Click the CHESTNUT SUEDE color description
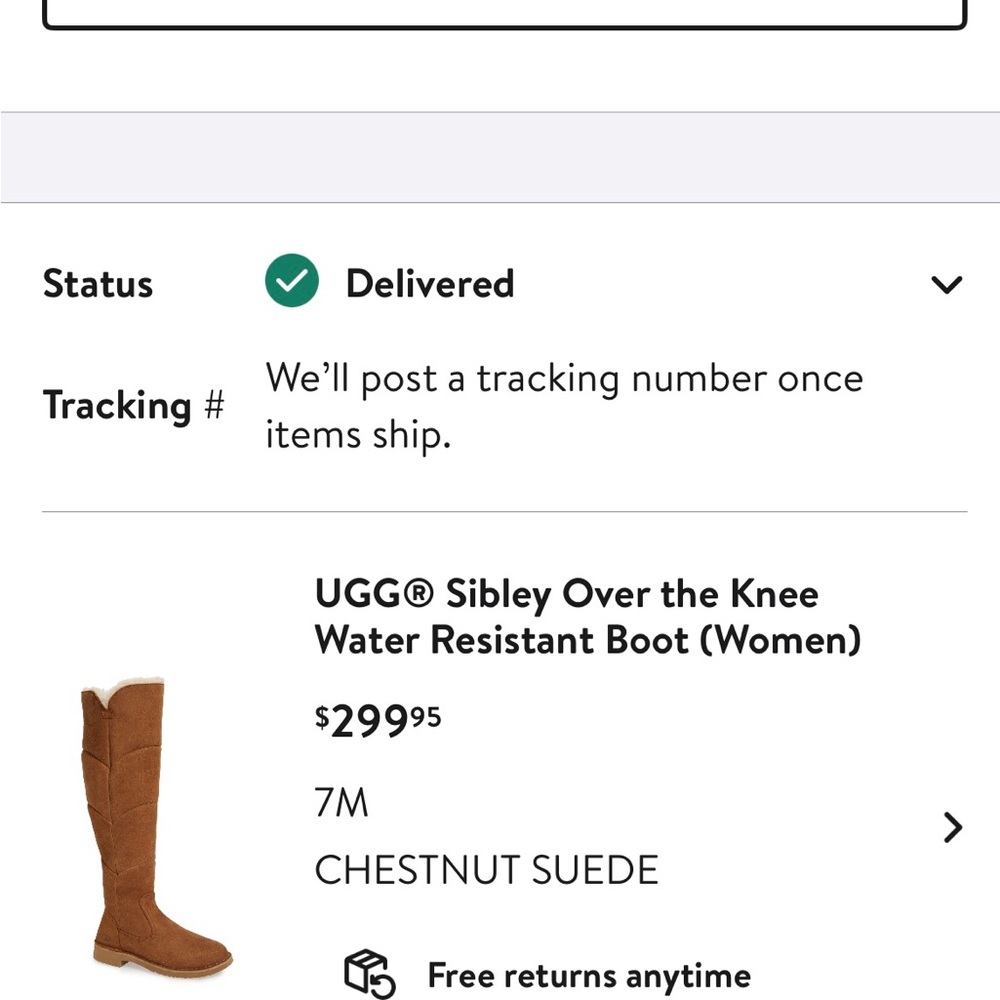 click(485, 869)
